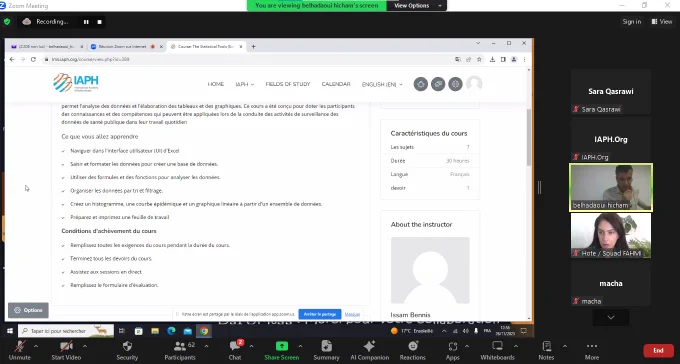Expand the arrow next to Chat
680x364 pixels.
251,346
